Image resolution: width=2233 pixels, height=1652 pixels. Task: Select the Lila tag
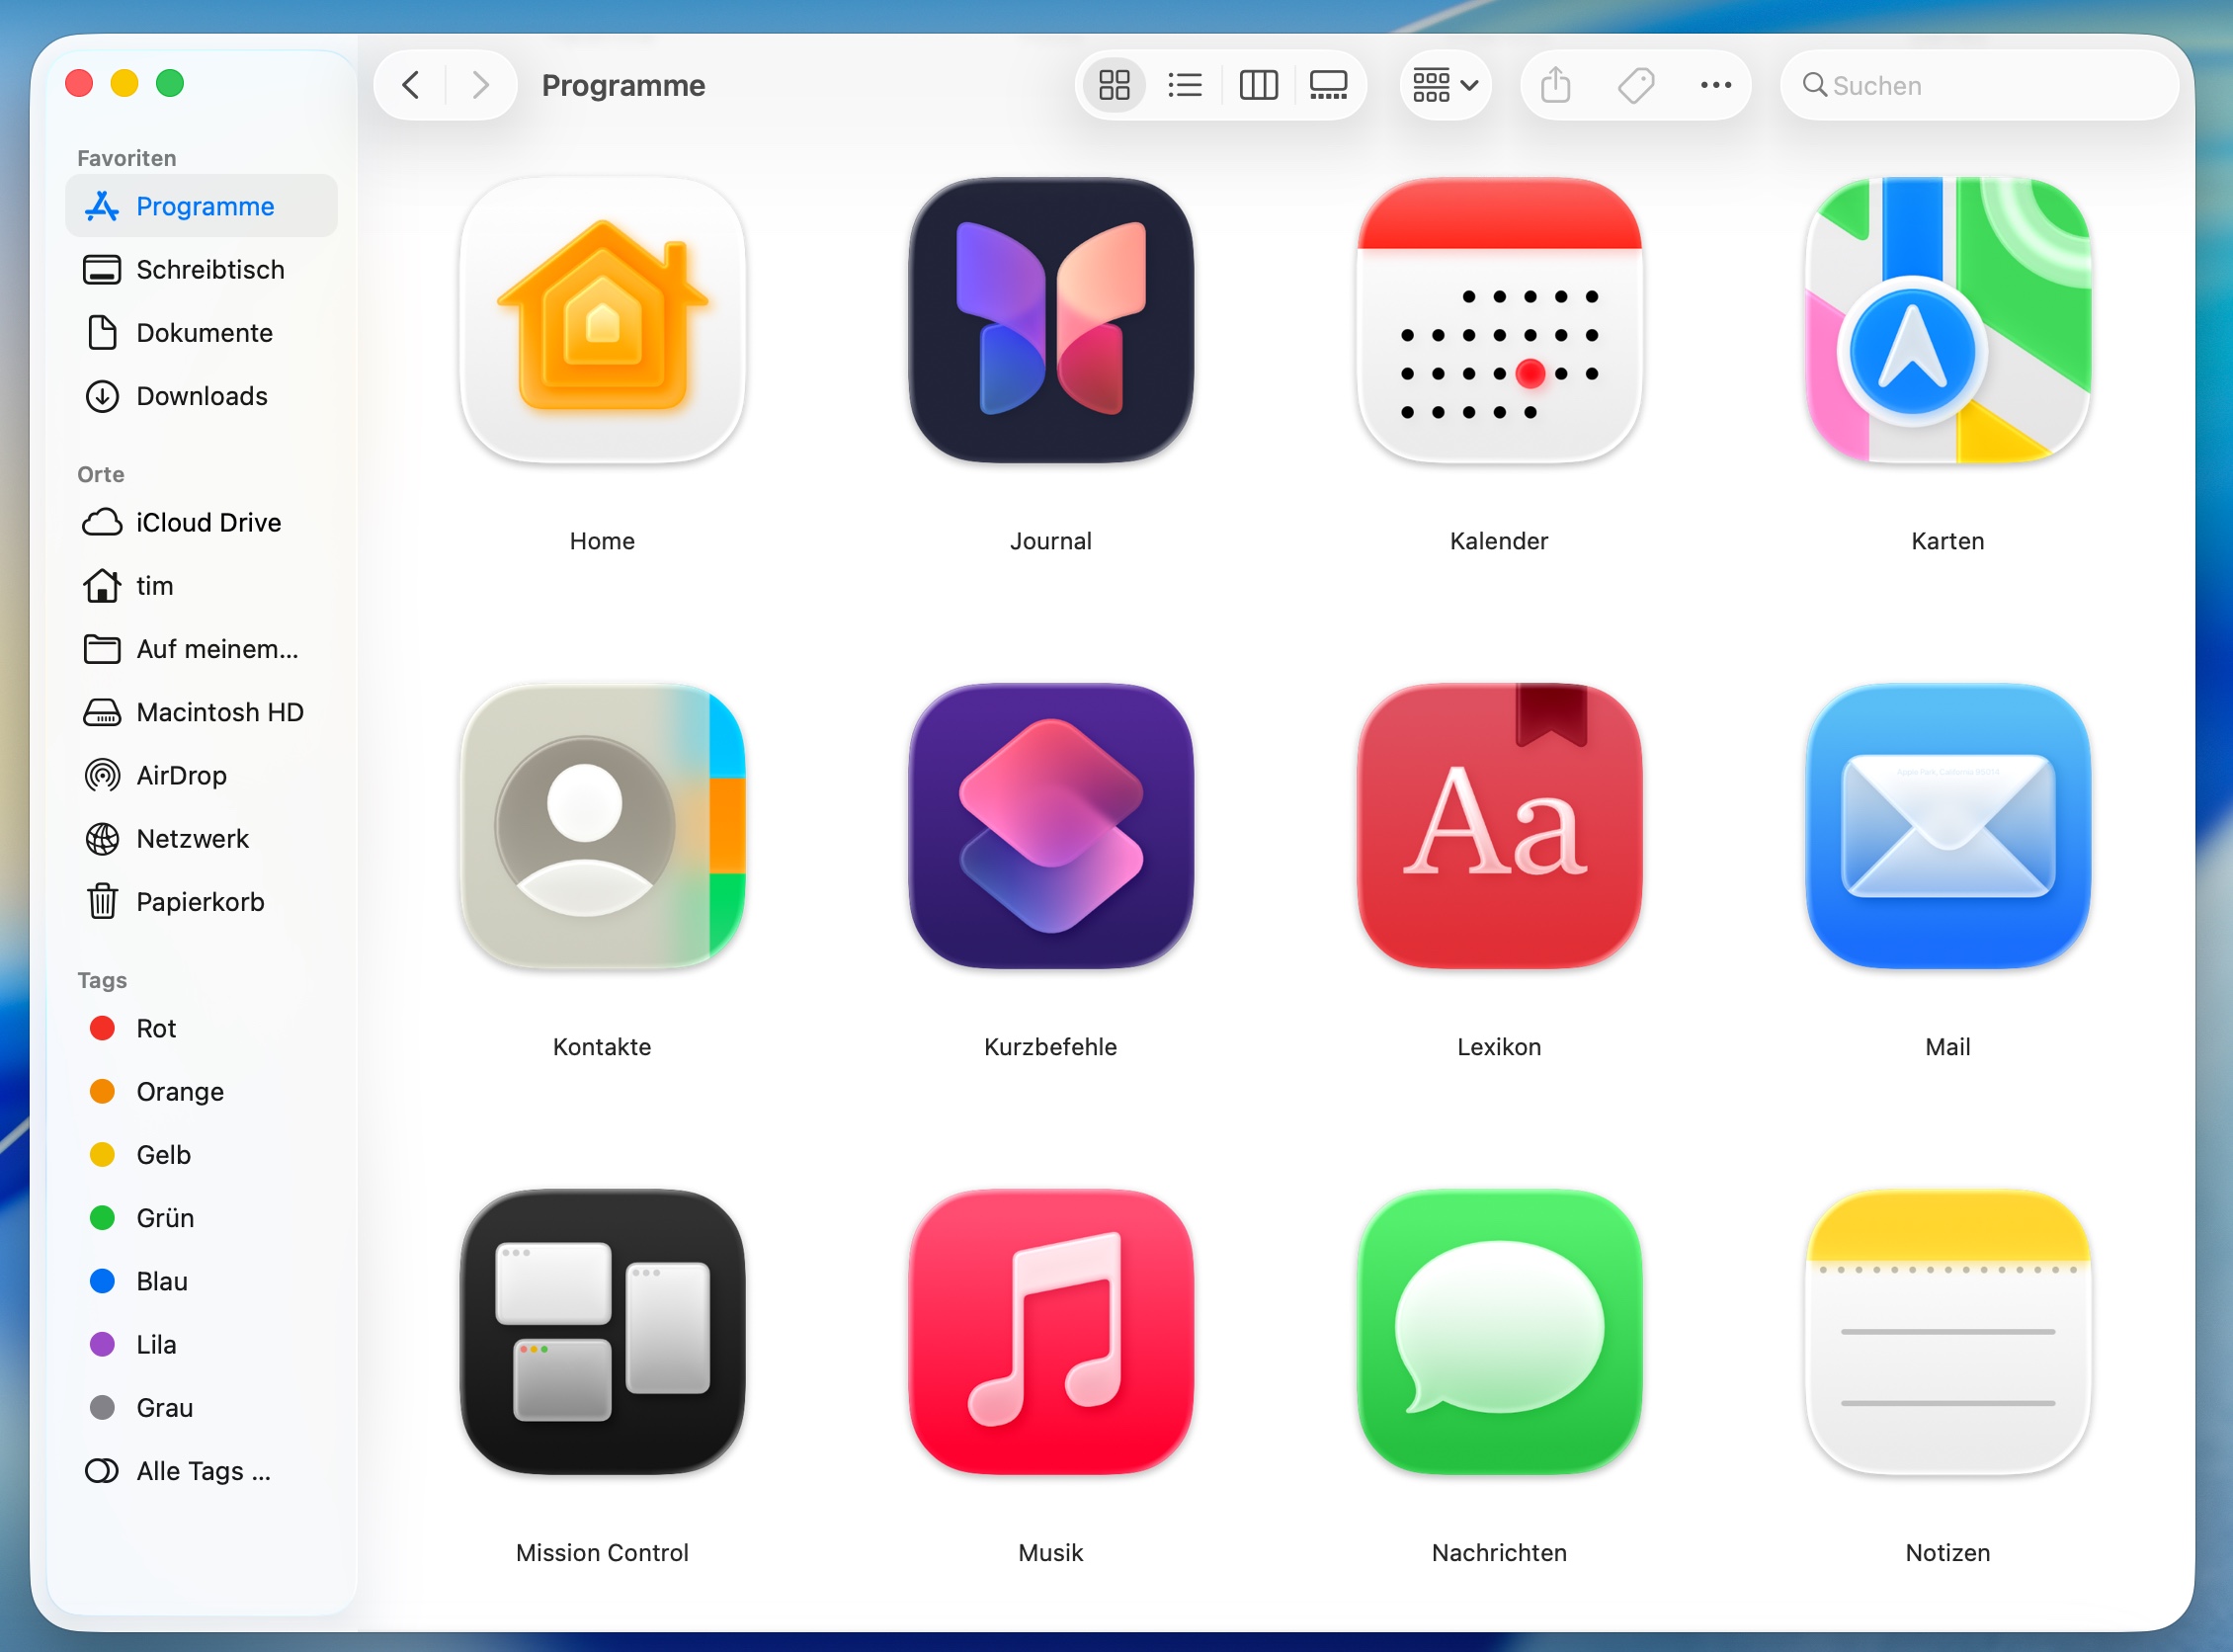pos(201,1344)
